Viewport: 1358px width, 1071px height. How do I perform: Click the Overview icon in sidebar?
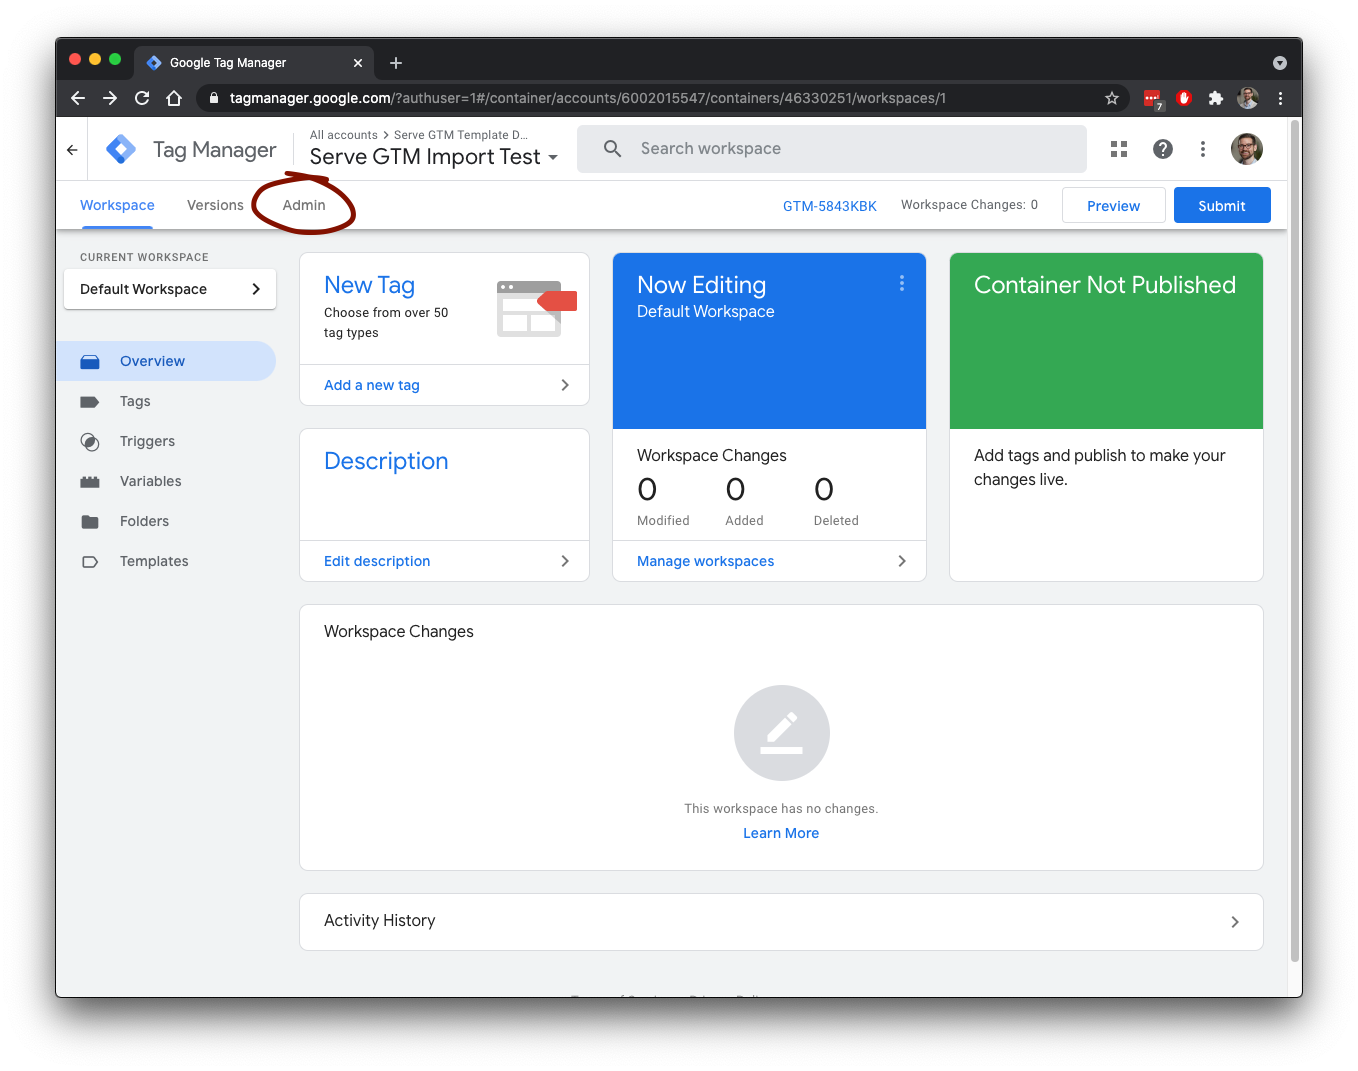click(90, 361)
